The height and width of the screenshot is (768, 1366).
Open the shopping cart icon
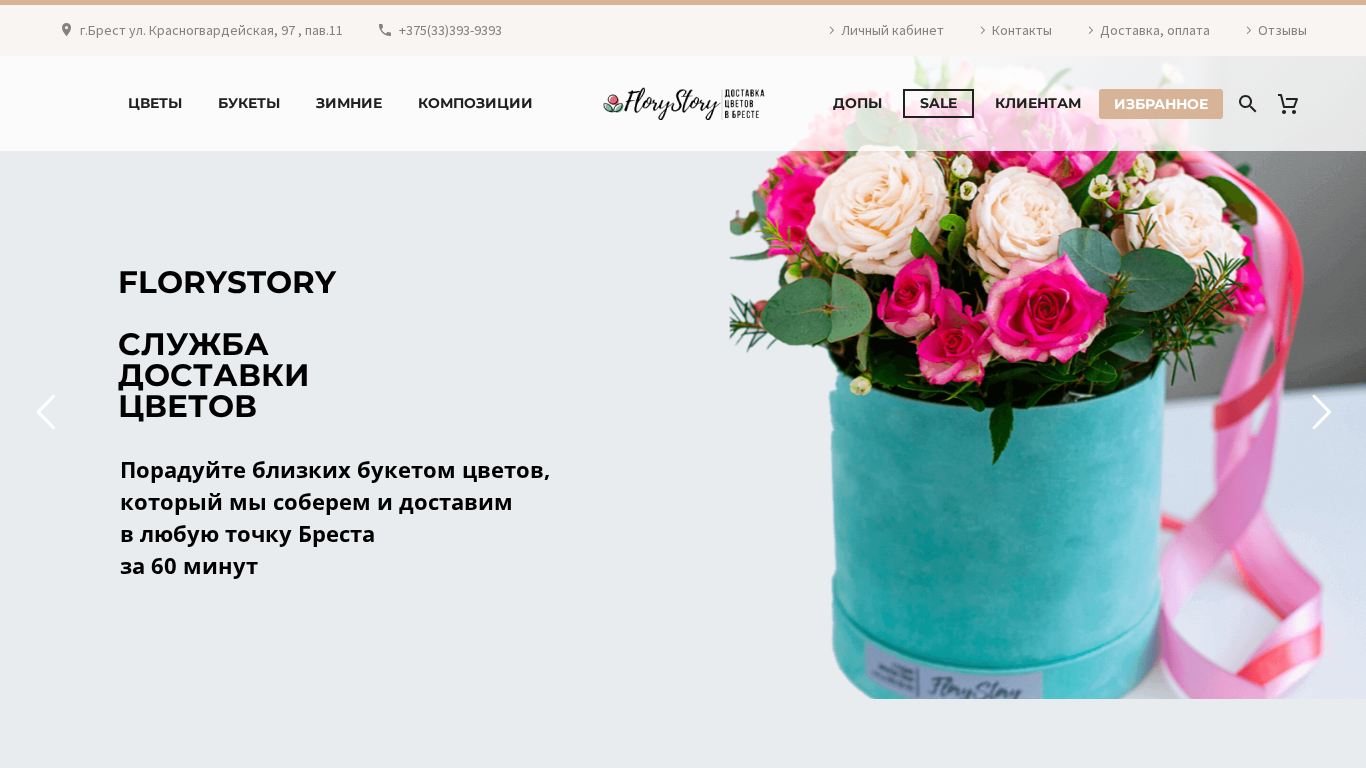(1288, 103)
